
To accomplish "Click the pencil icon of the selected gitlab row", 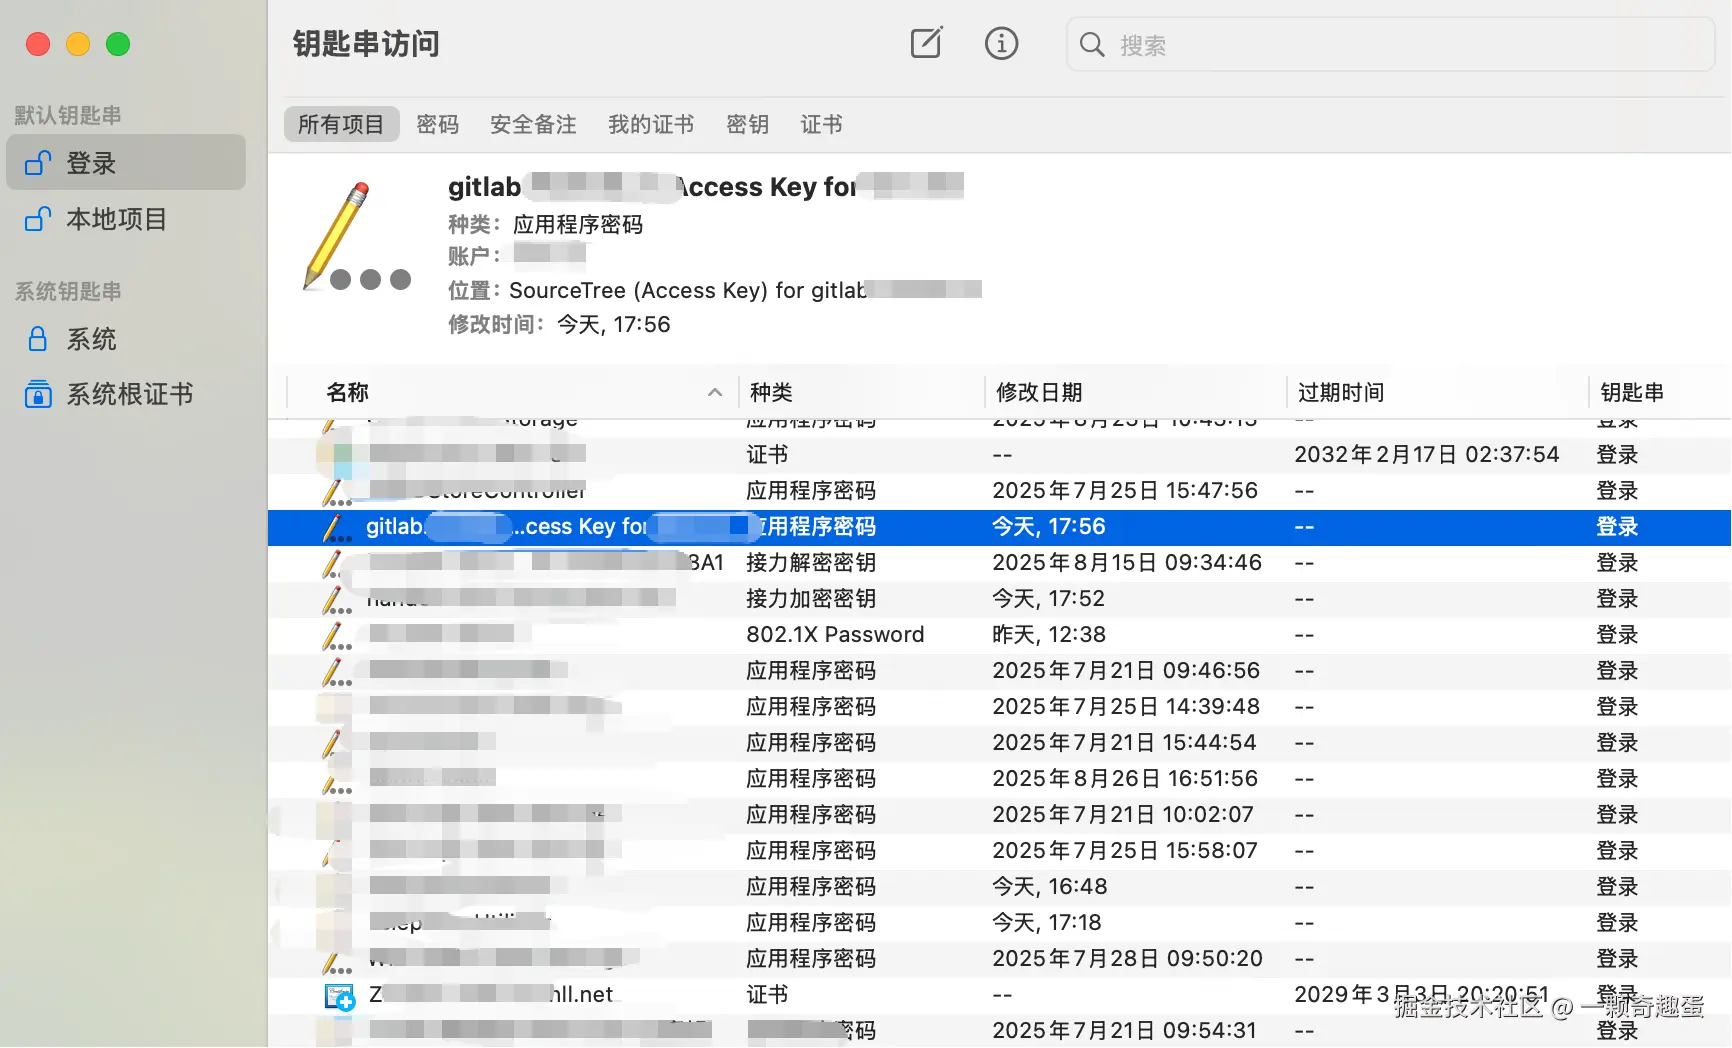I will coord(337,527).
